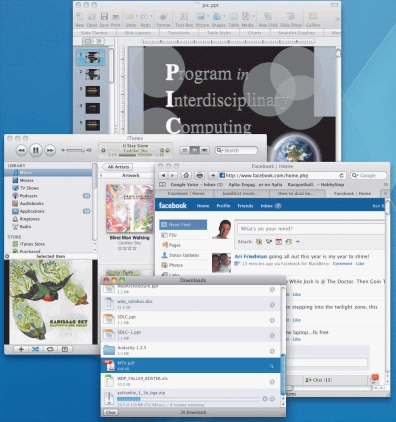Switch iTunes to Cover Flow view
Viewport: 396px width, 422px height.
click(x=204, y=150)
